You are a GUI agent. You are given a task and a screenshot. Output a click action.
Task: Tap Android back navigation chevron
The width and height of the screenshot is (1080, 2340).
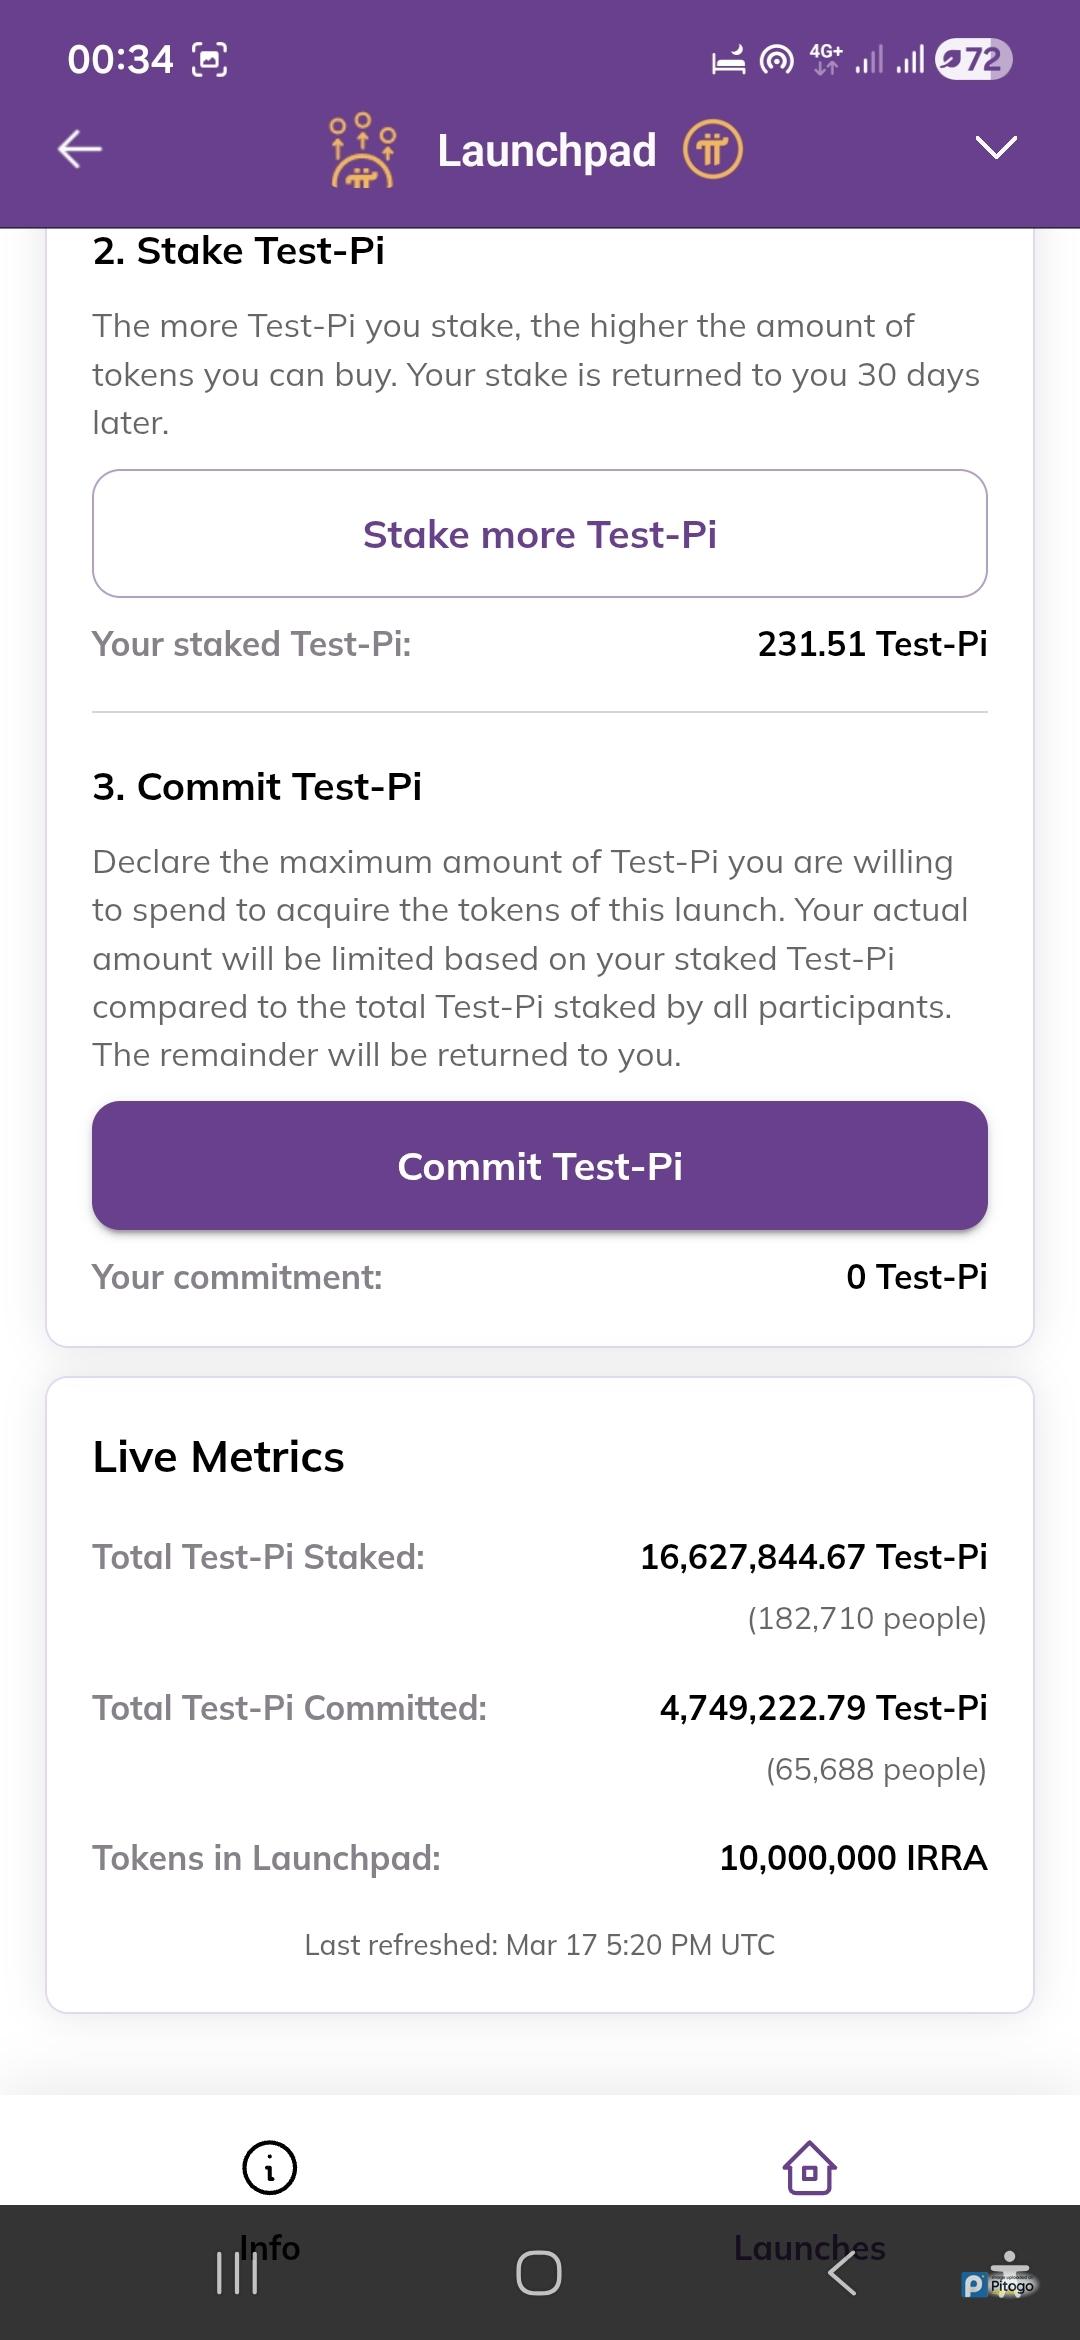[x=842, y=2273]
